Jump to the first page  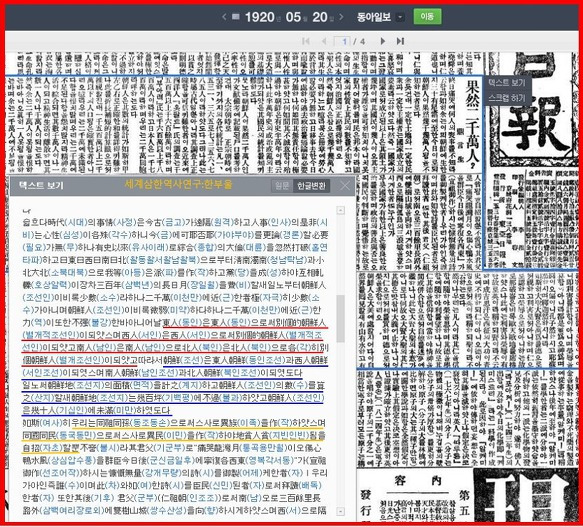[x=306, y=41]
